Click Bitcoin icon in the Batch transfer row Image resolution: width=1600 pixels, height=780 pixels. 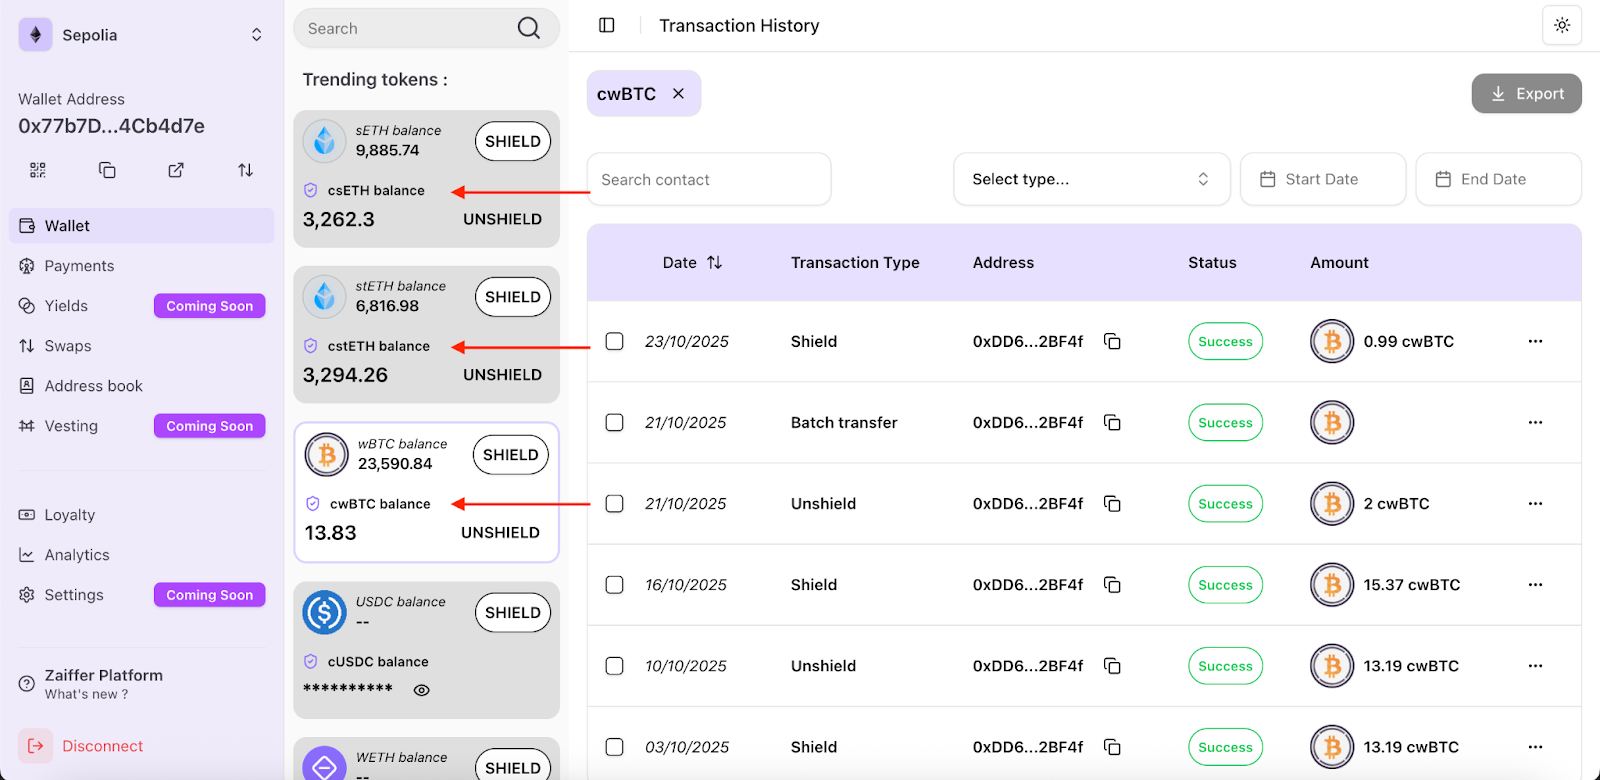1332,422
